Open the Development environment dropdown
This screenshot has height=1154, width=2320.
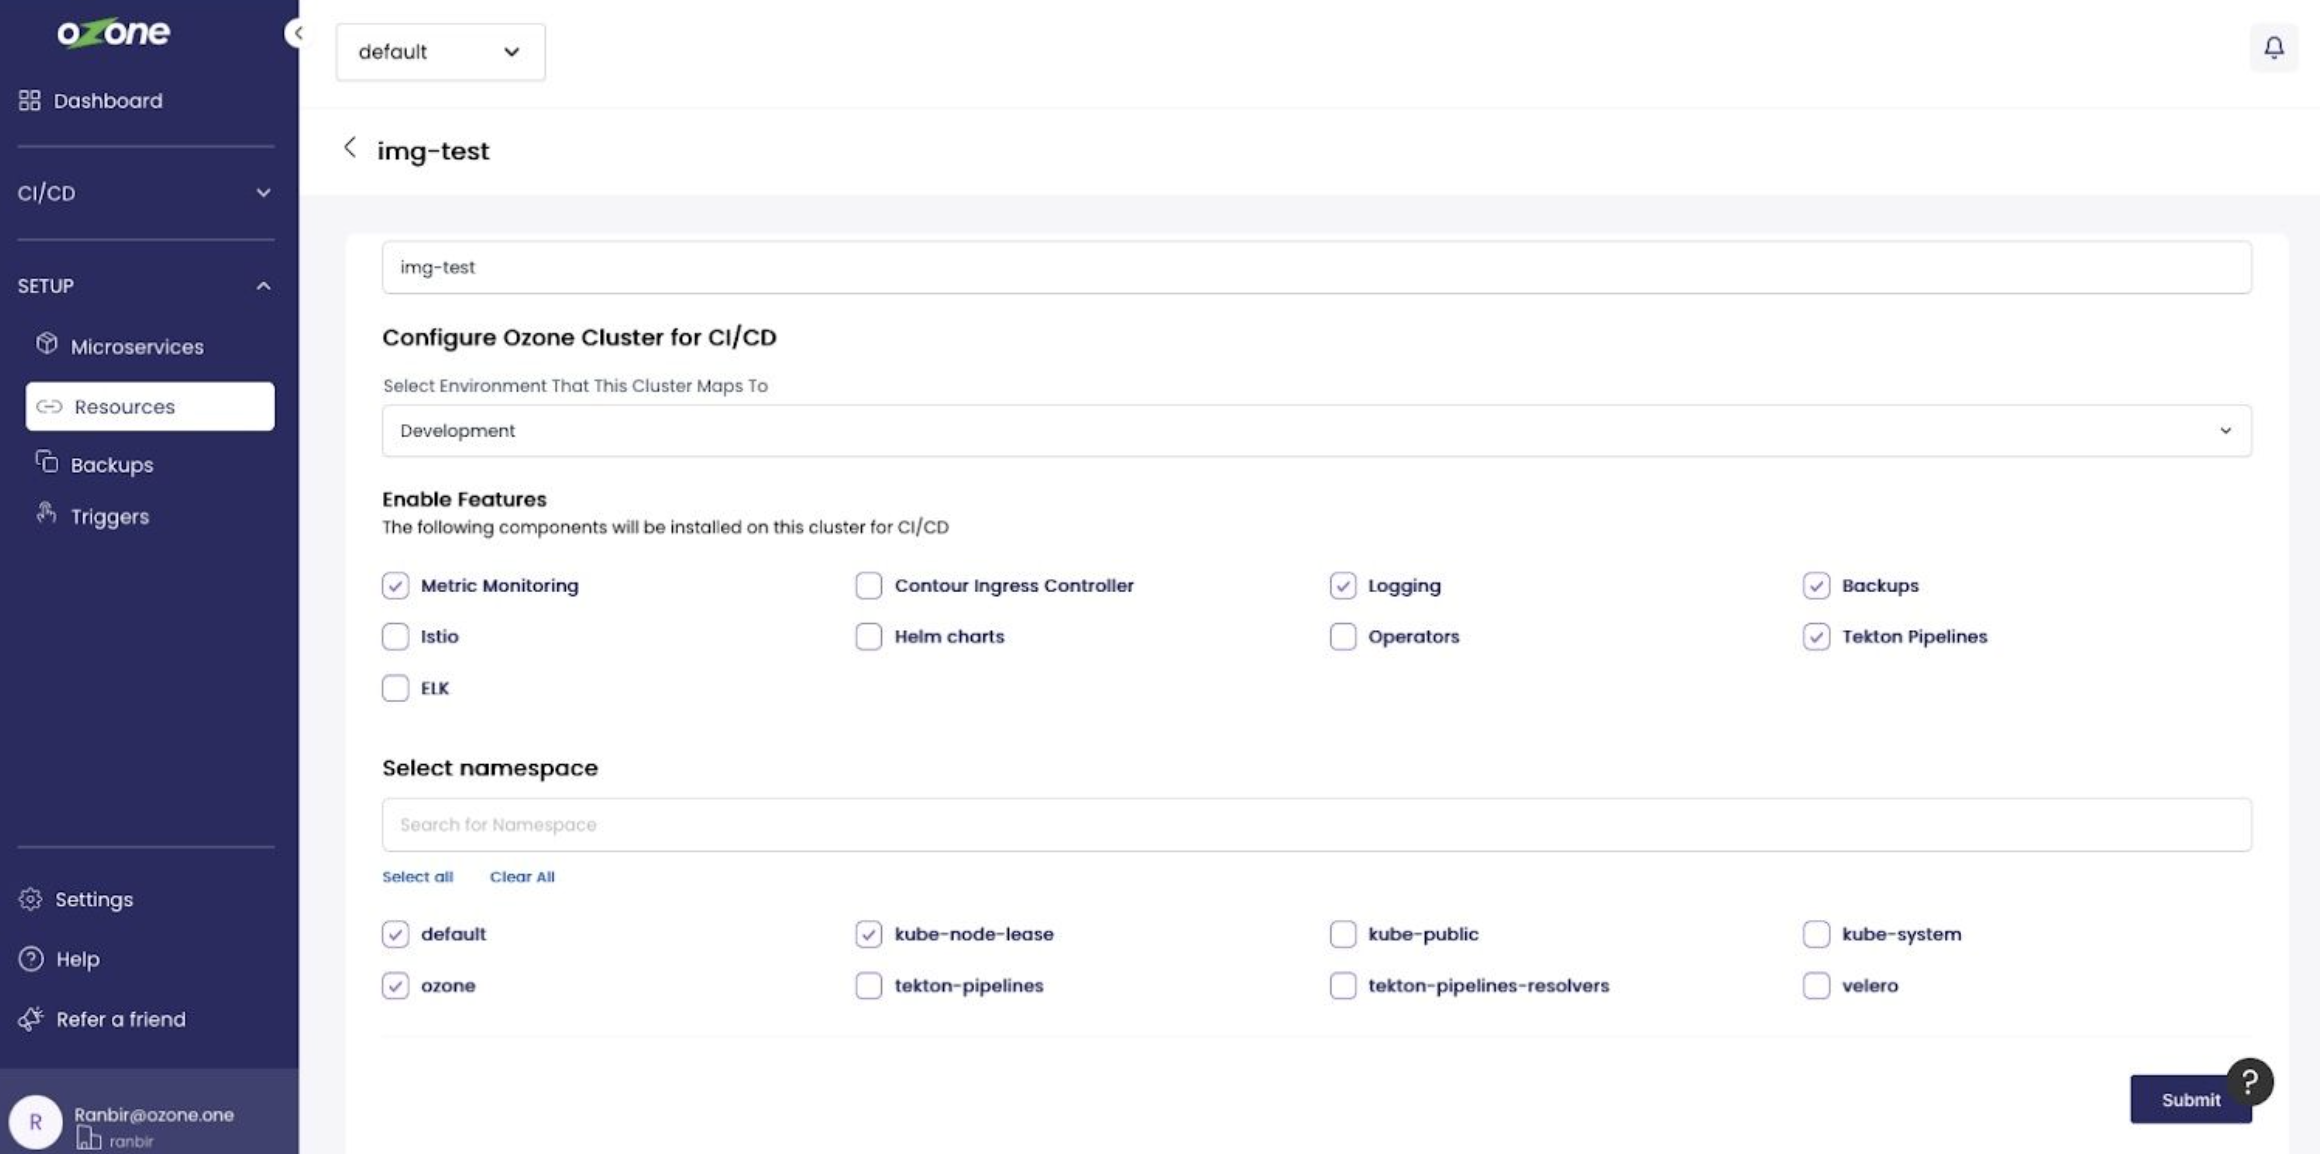click(x=1316, y=431)
